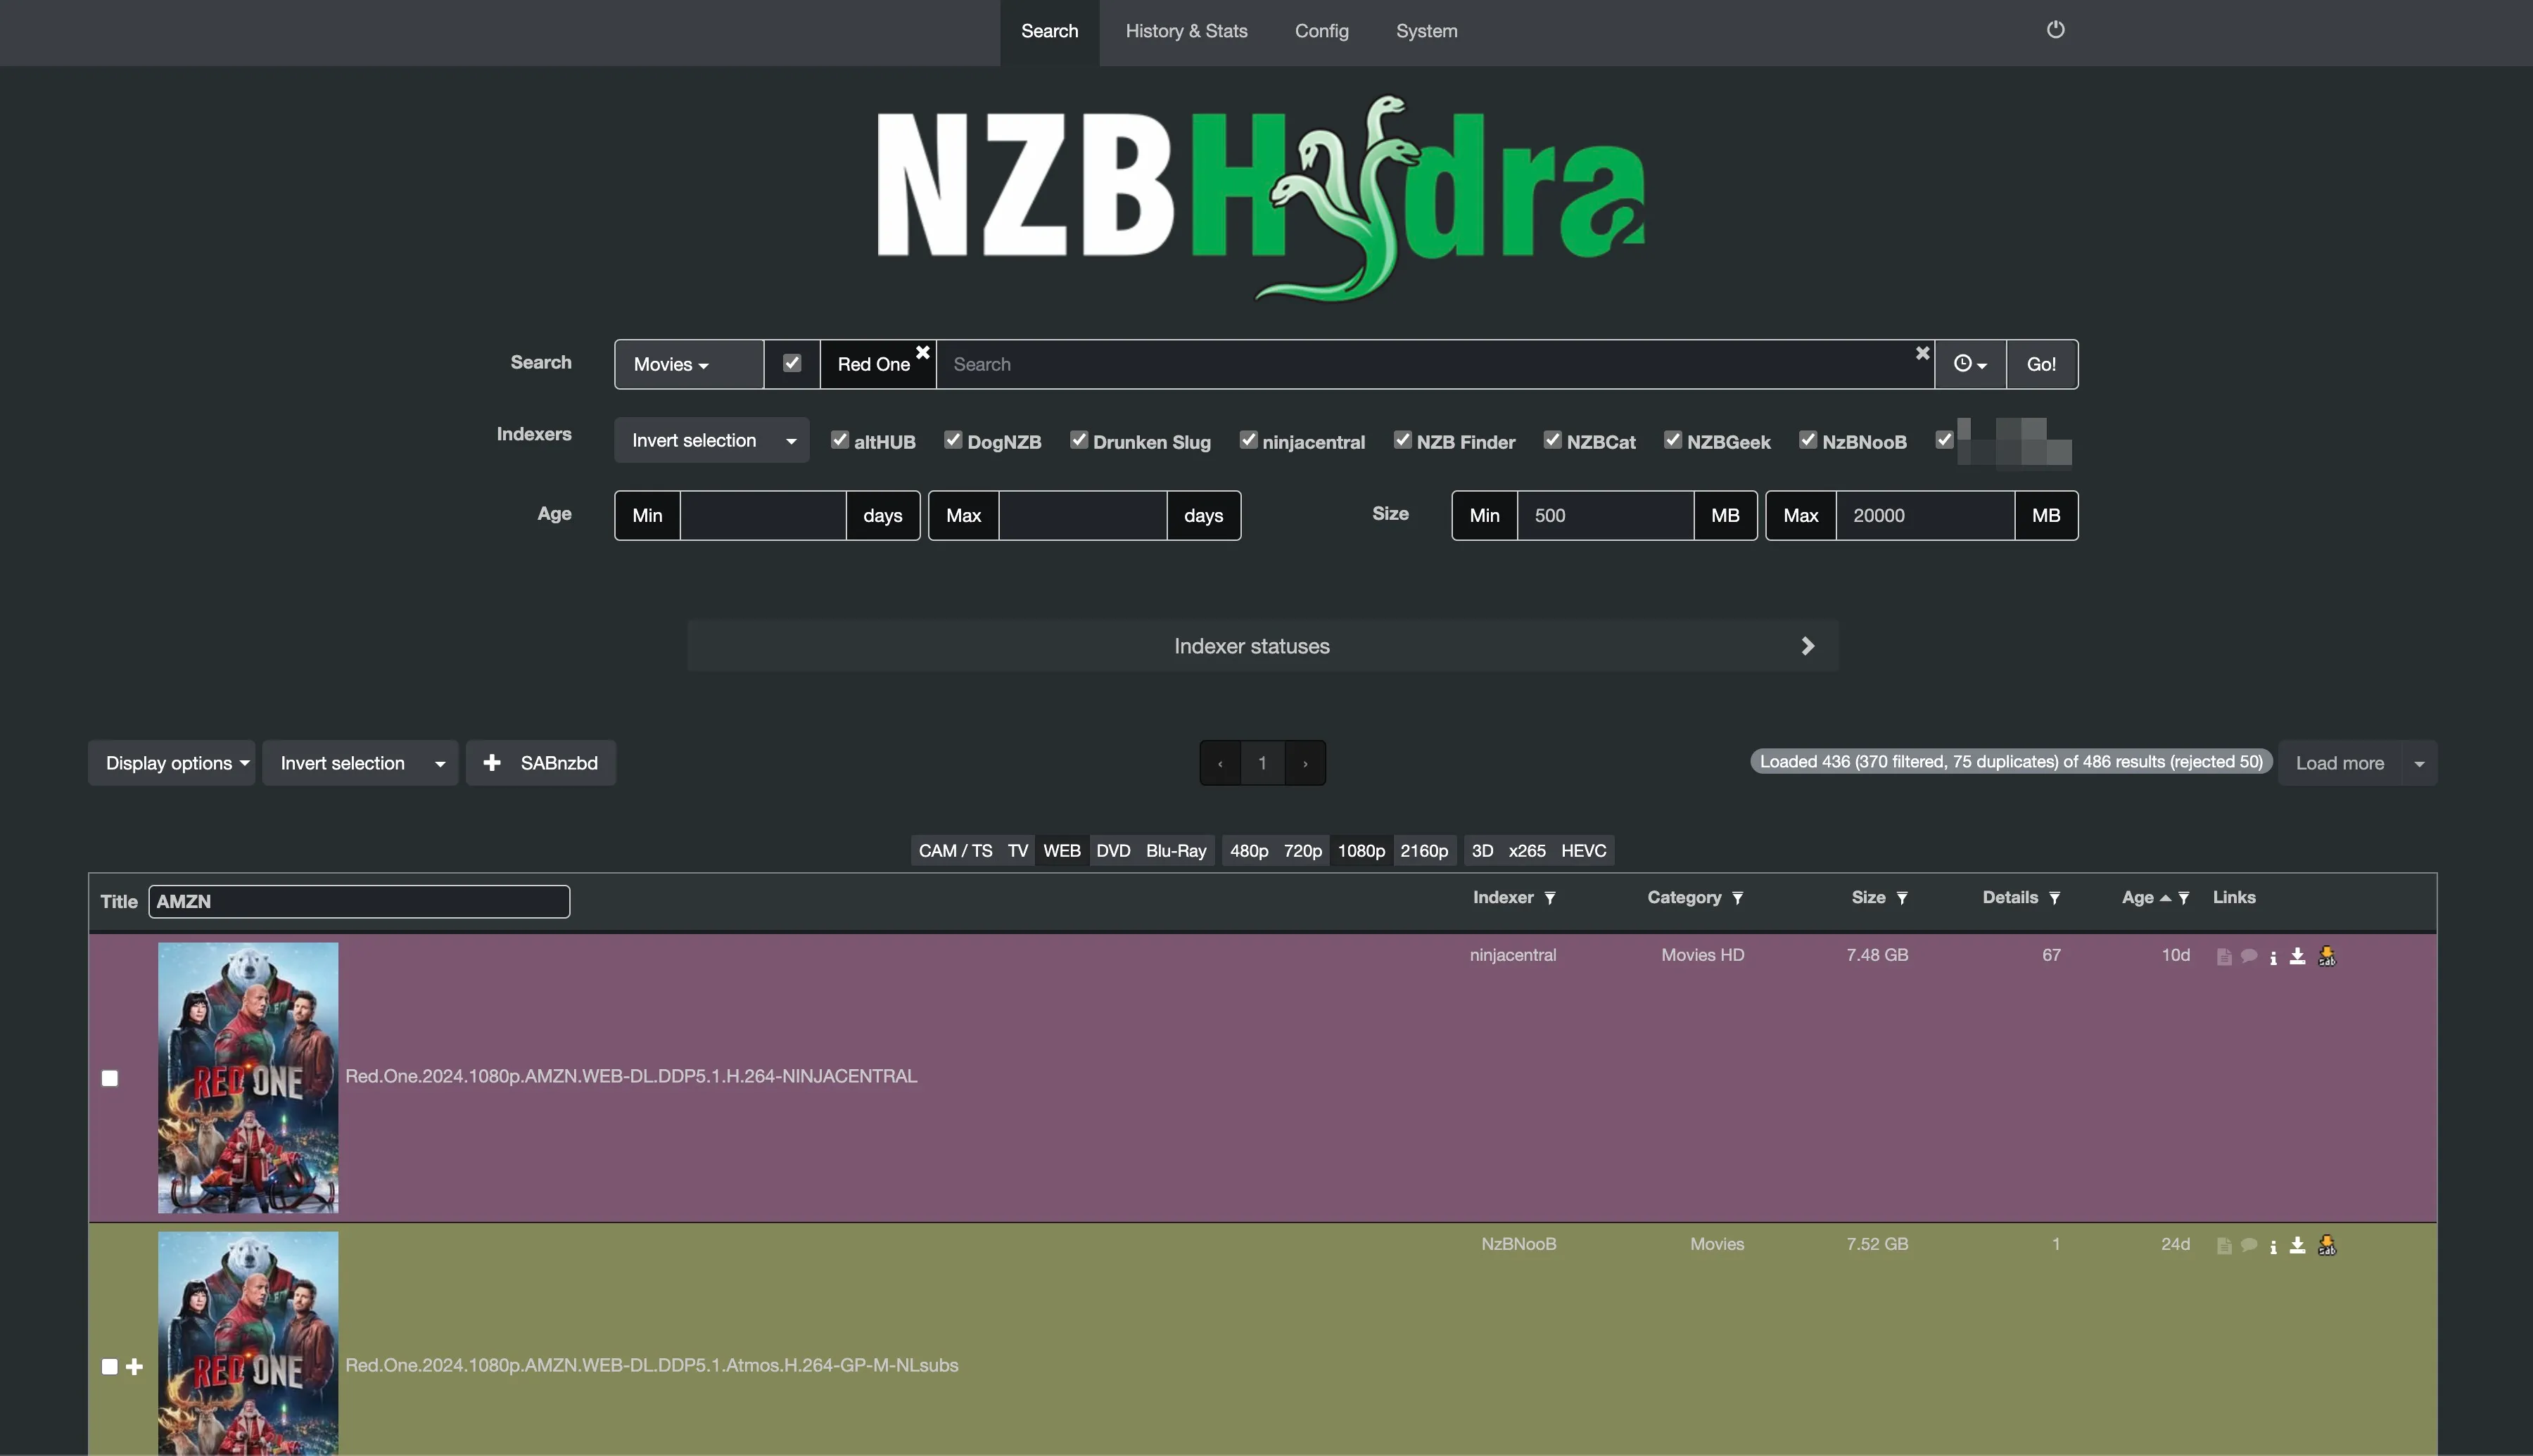Open comments icon for ninjacentral result

click(2249, 956)
